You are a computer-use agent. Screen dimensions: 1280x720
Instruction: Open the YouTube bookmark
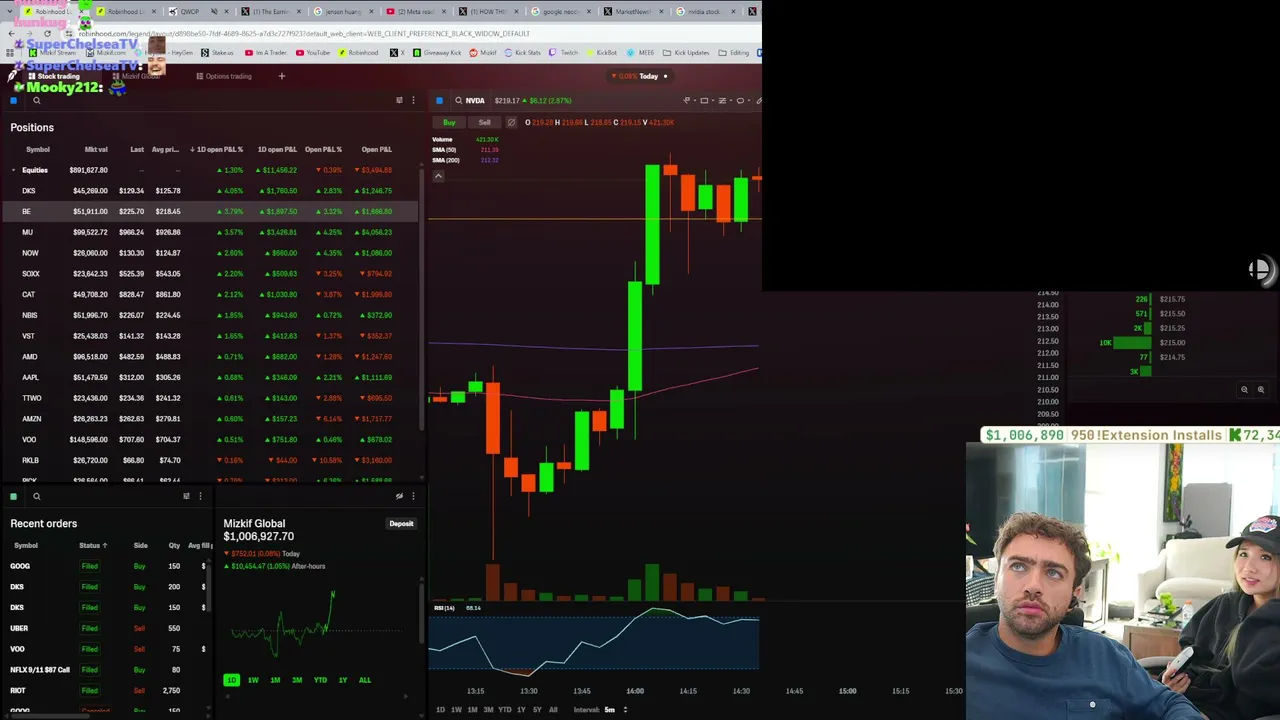pyautogui.click(x=312, y=53)
